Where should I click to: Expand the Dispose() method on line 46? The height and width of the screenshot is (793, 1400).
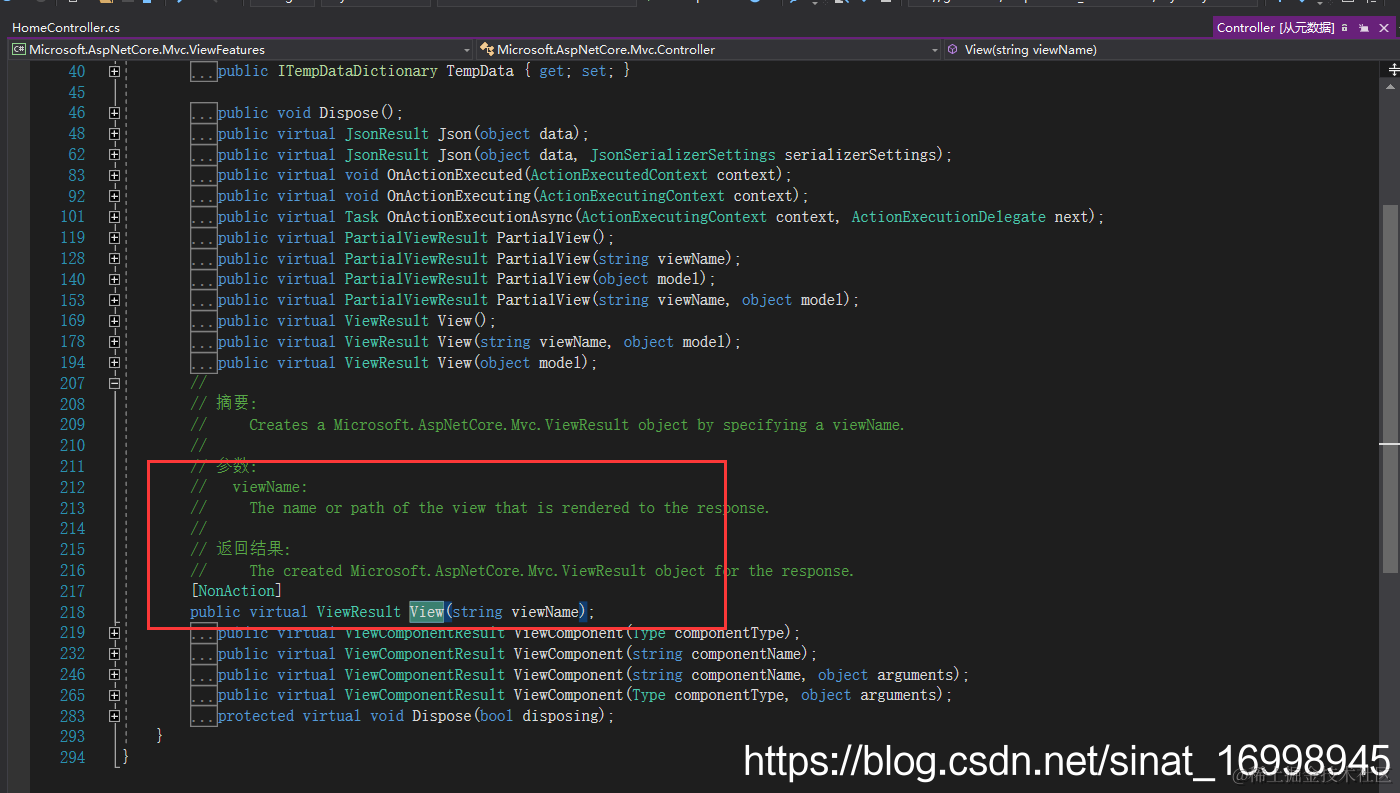click(x=114, y=113)
